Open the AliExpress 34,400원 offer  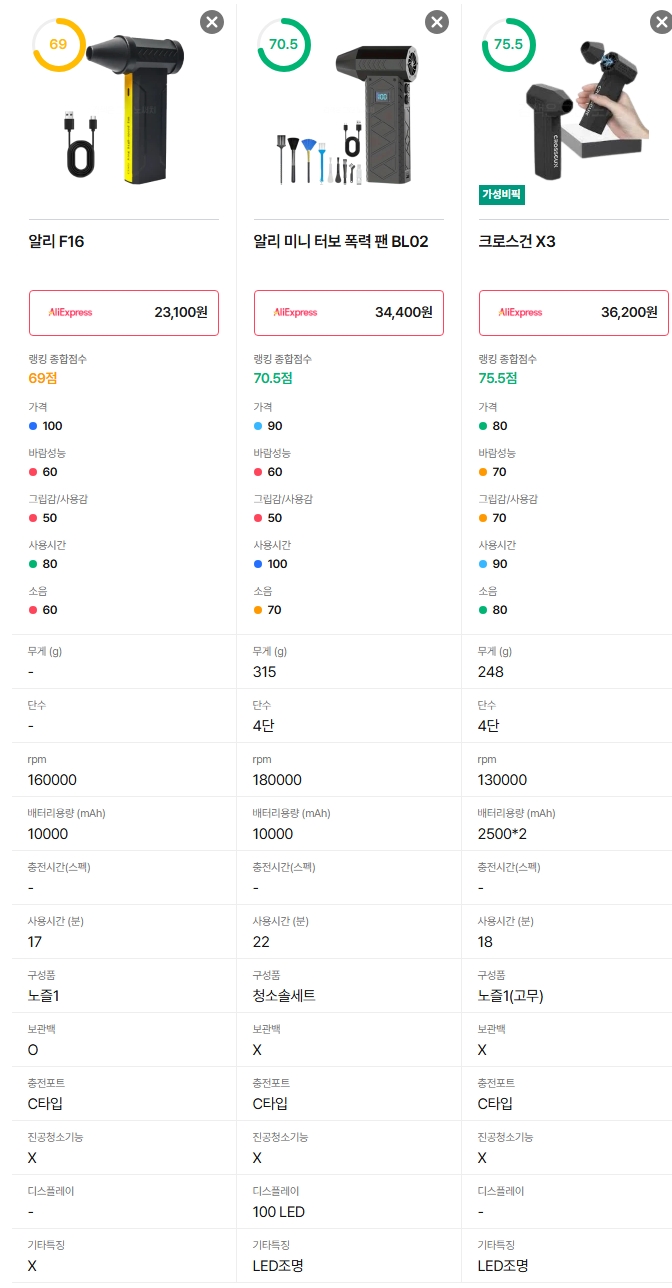click(x=349, y=313)
